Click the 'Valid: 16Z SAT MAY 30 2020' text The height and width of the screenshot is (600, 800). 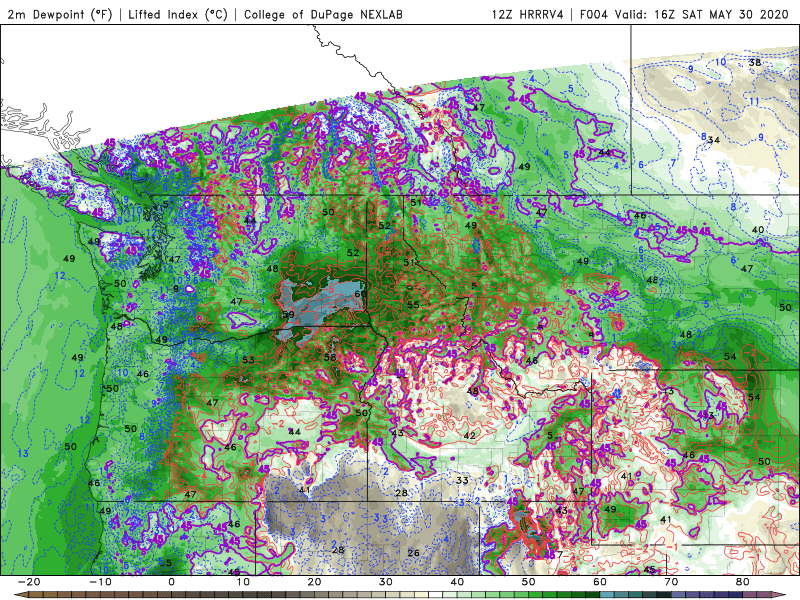[702, 15]
